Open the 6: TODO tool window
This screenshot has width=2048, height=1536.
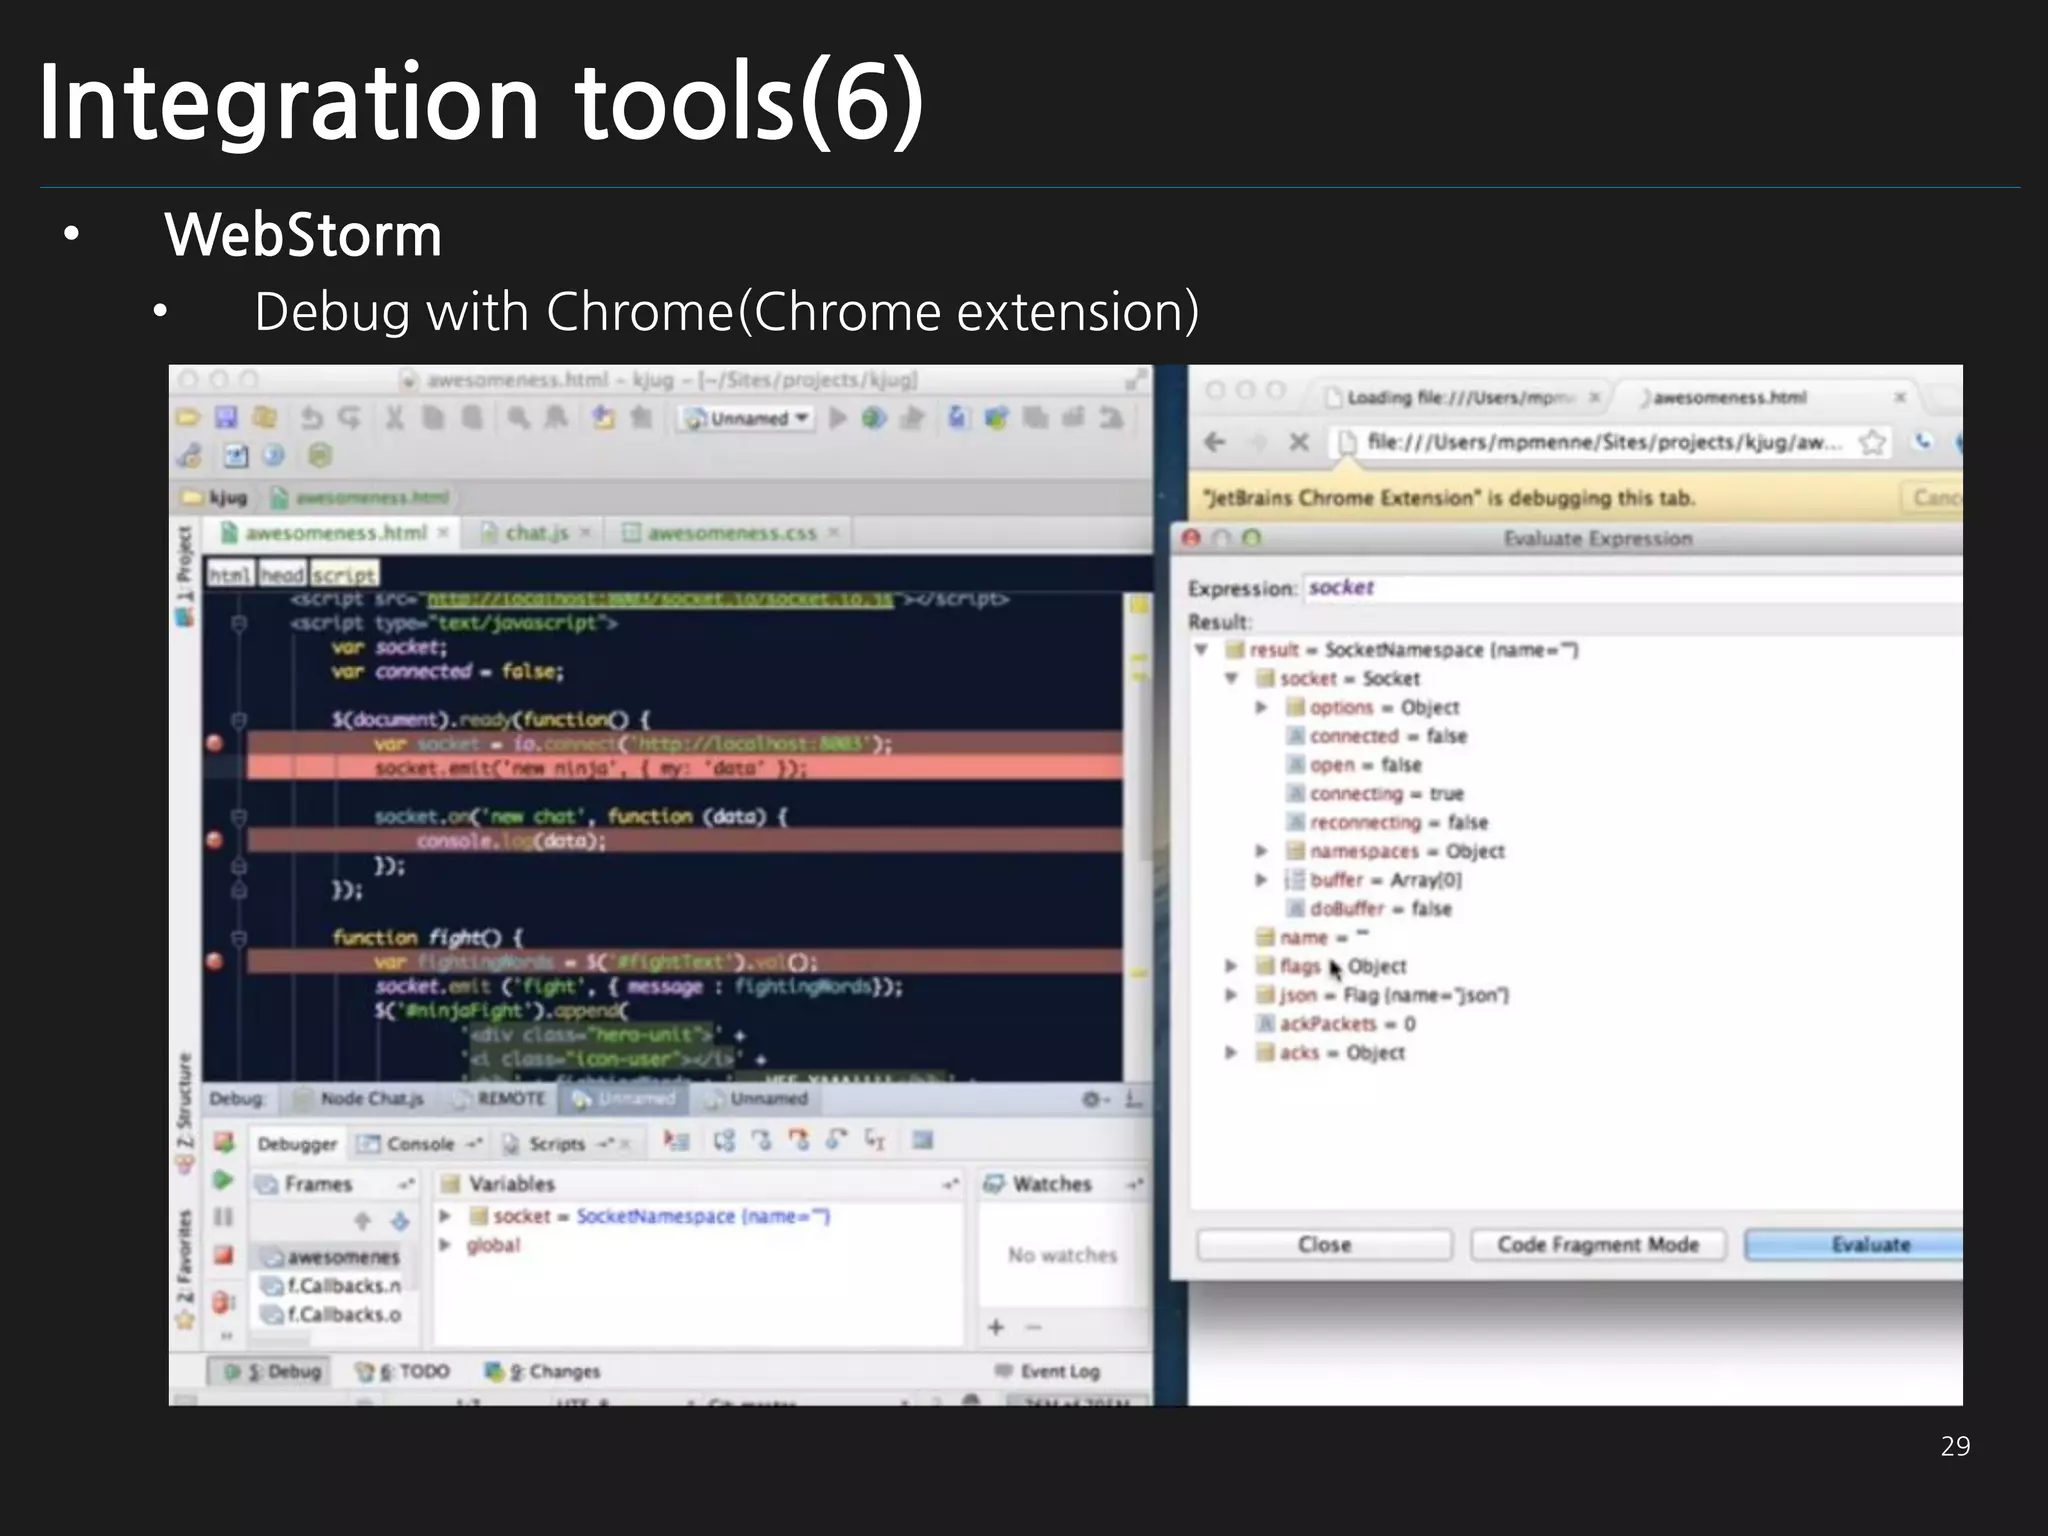pyautogui.click(x=403, y=1371)
